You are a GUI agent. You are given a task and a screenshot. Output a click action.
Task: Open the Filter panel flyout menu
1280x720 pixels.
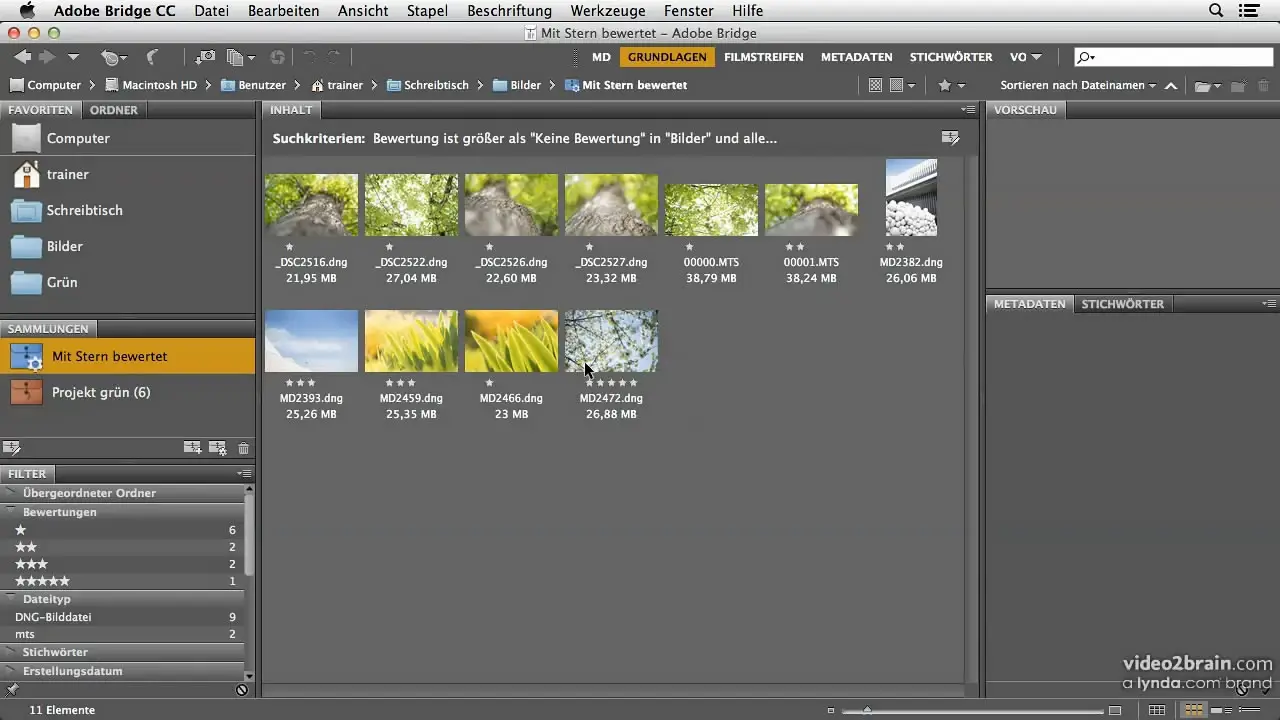pyautogui.click(x=244, y=474)
